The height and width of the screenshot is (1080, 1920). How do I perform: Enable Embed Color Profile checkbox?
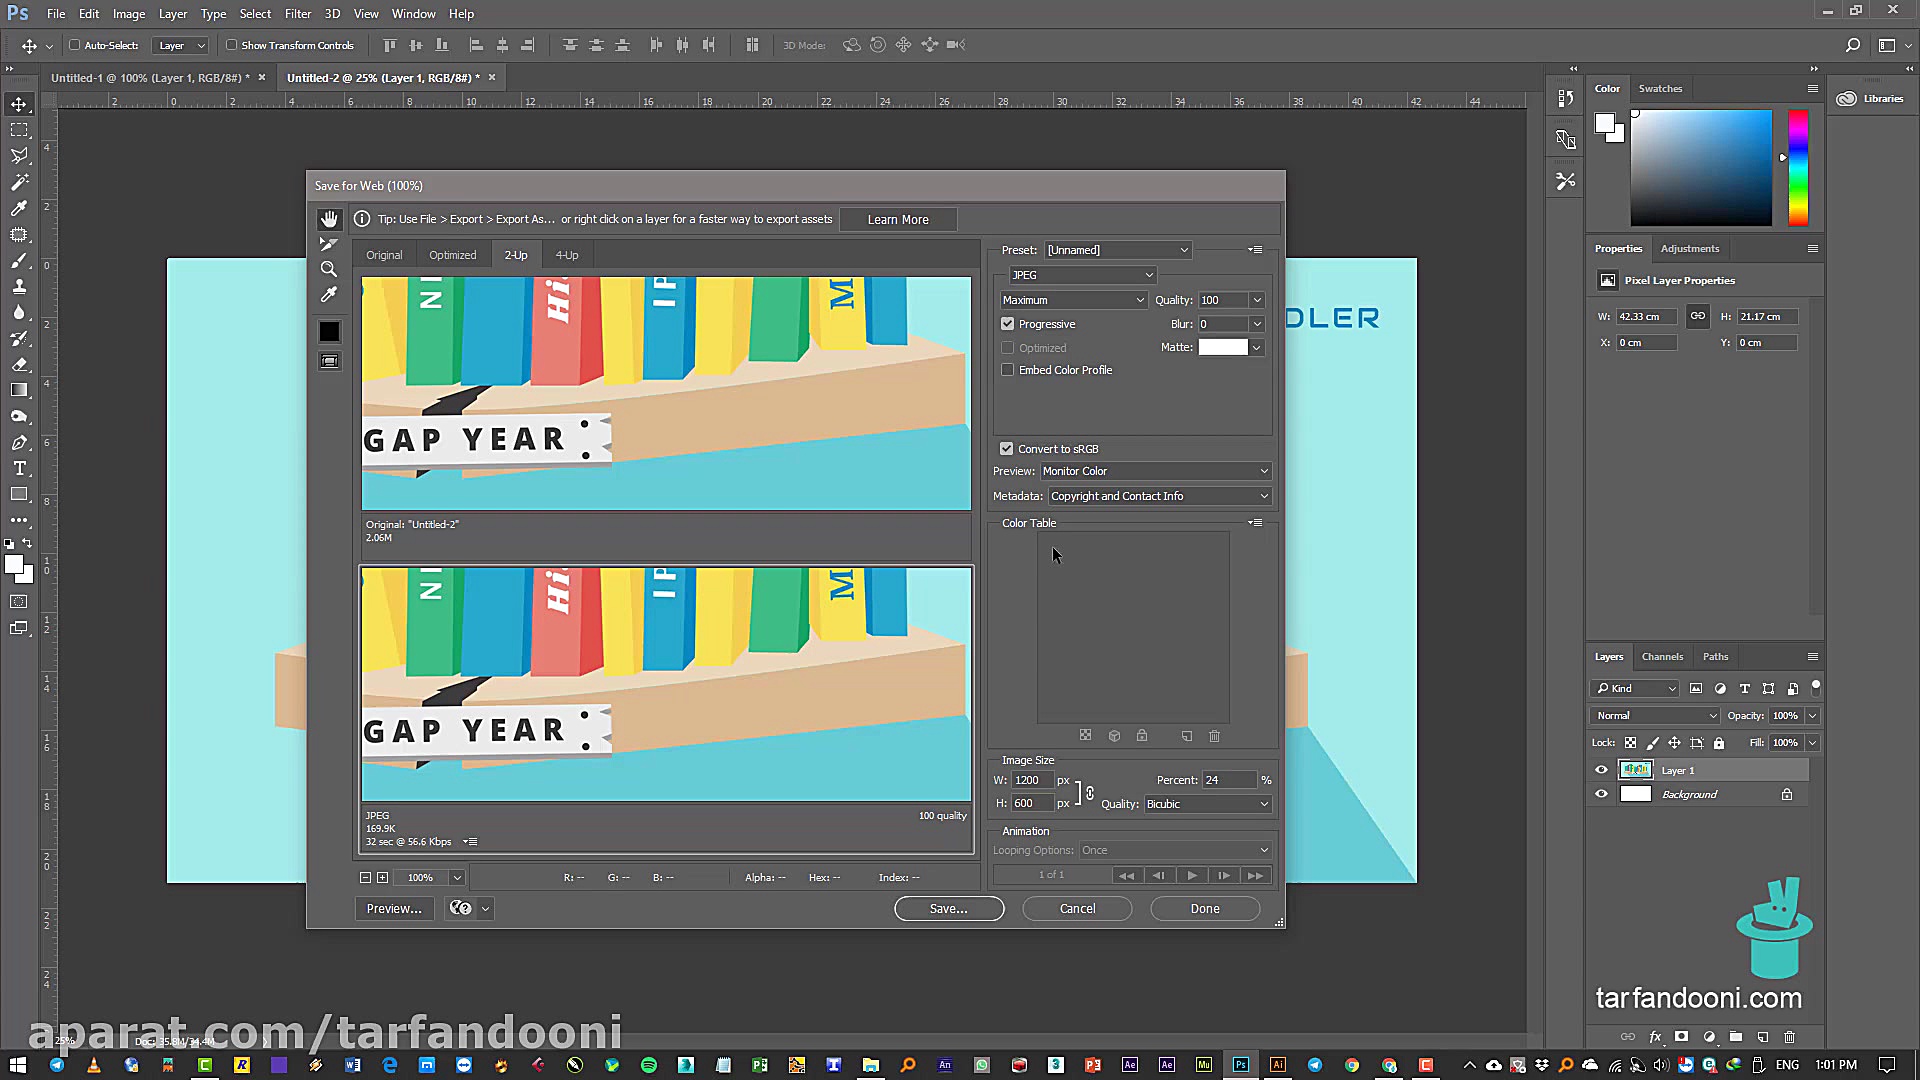click(1008, 370)
